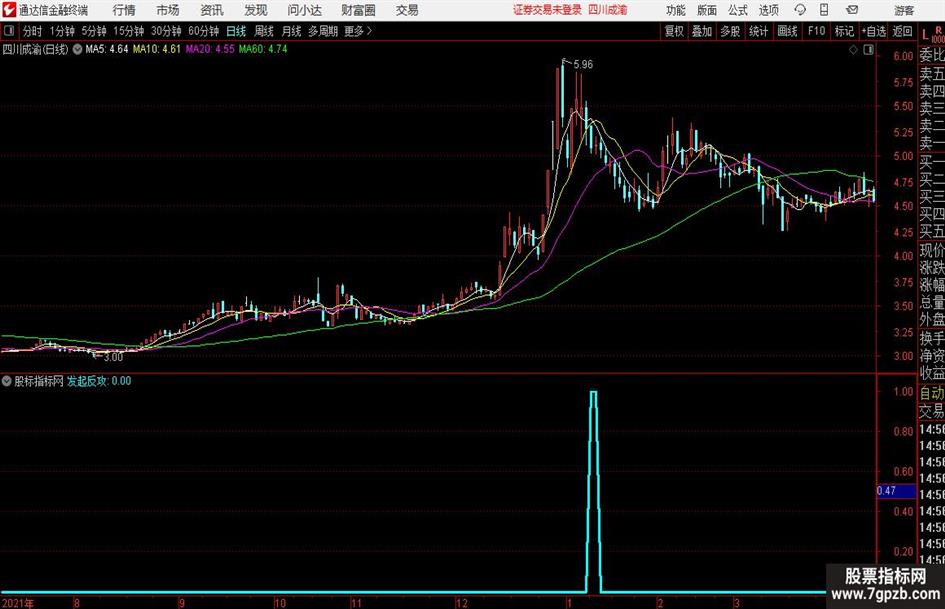The height and width of the screenshot is (609, 945).
Task: Toggle the left panel layout icon
Action: (8, 31)
